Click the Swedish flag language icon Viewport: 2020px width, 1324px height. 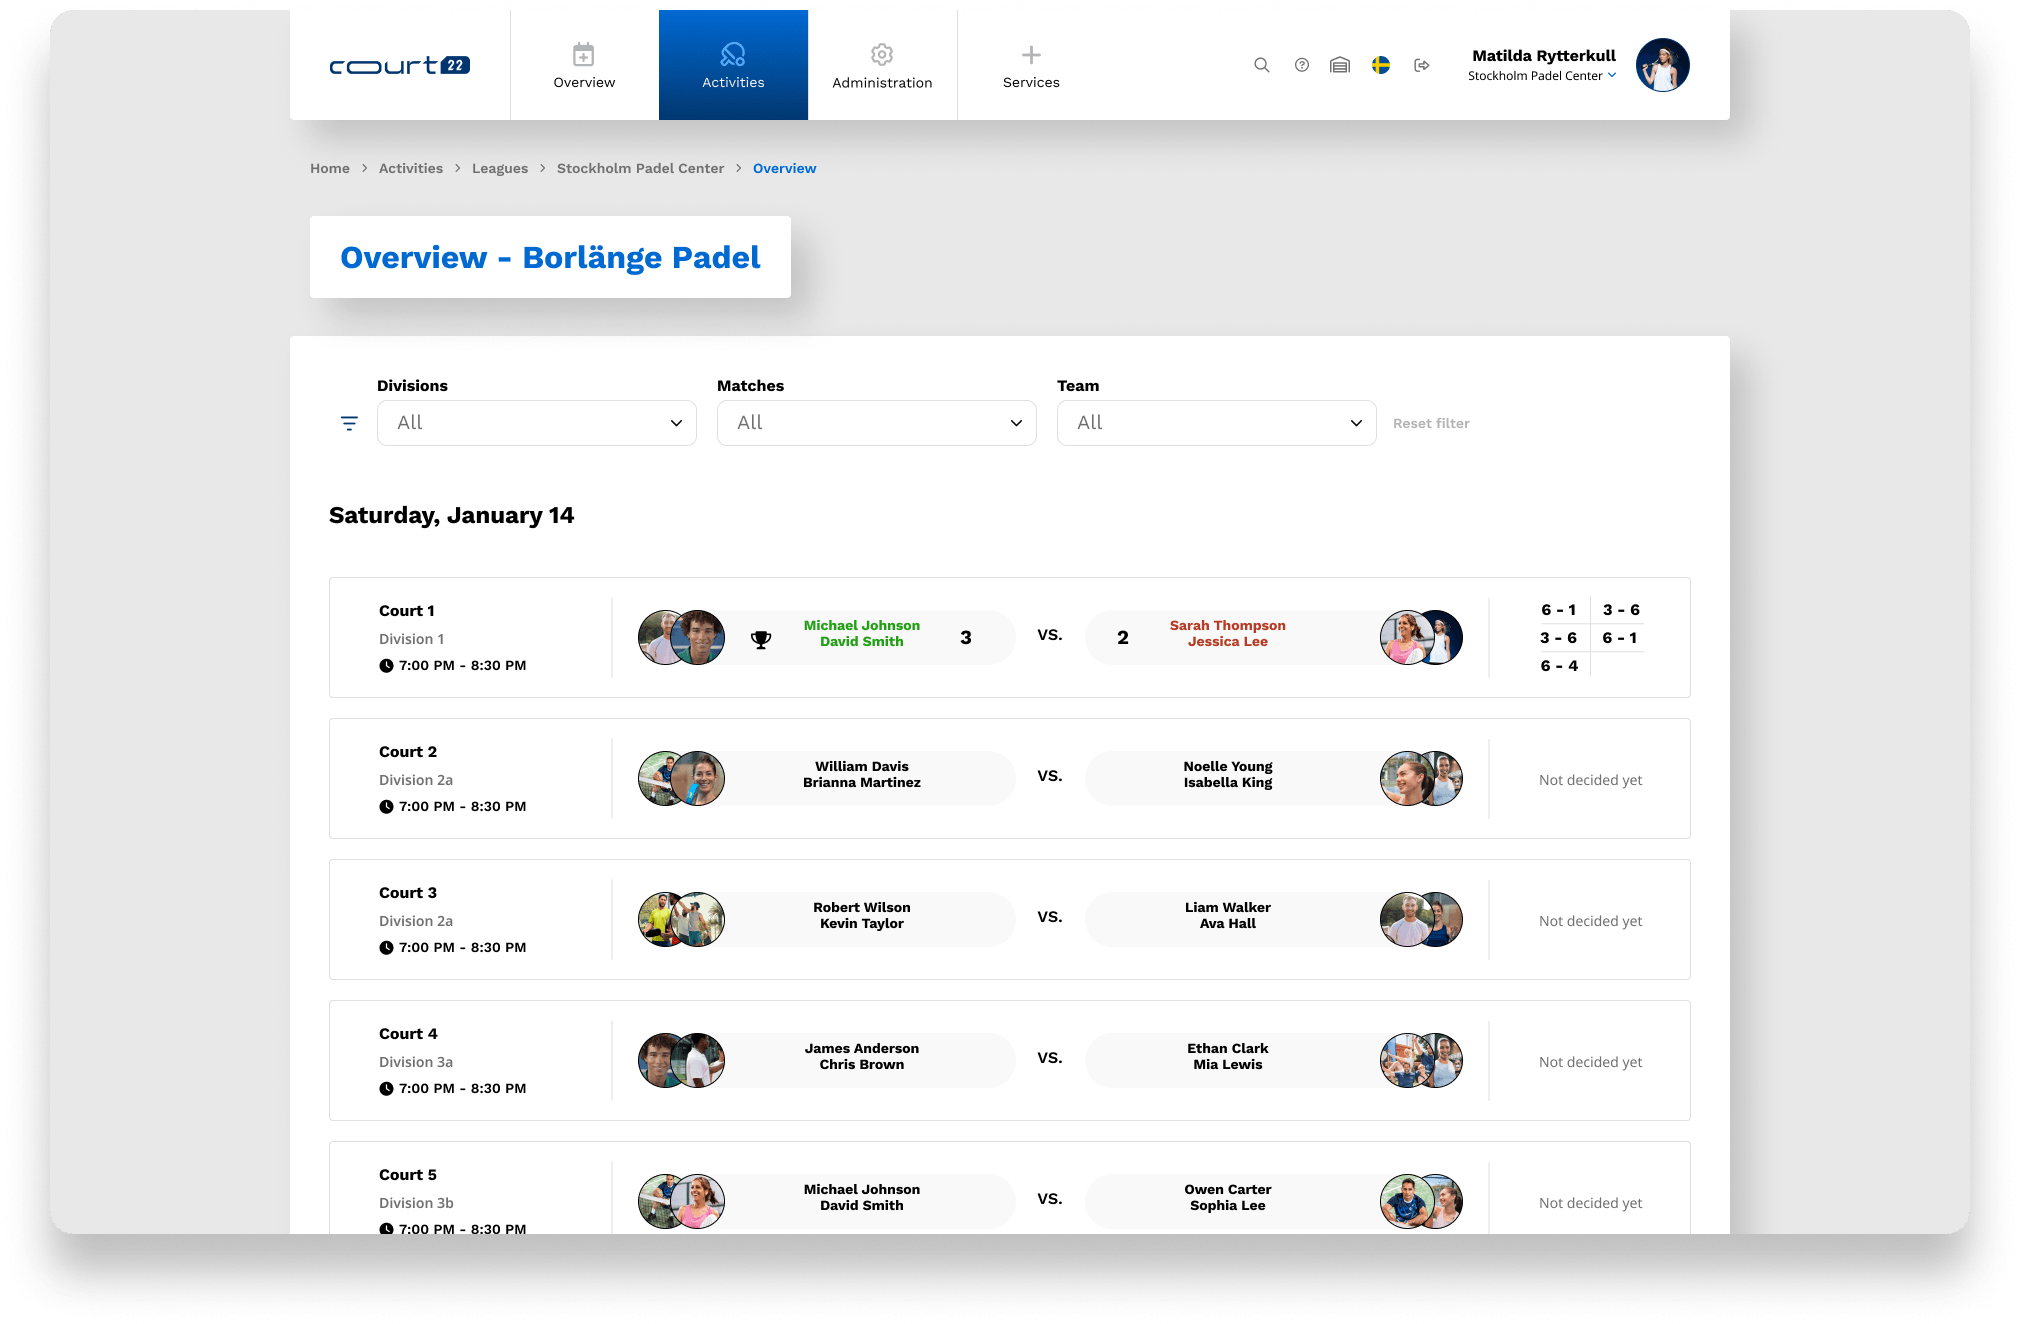pyautogui.click(x=1381, y=65)
